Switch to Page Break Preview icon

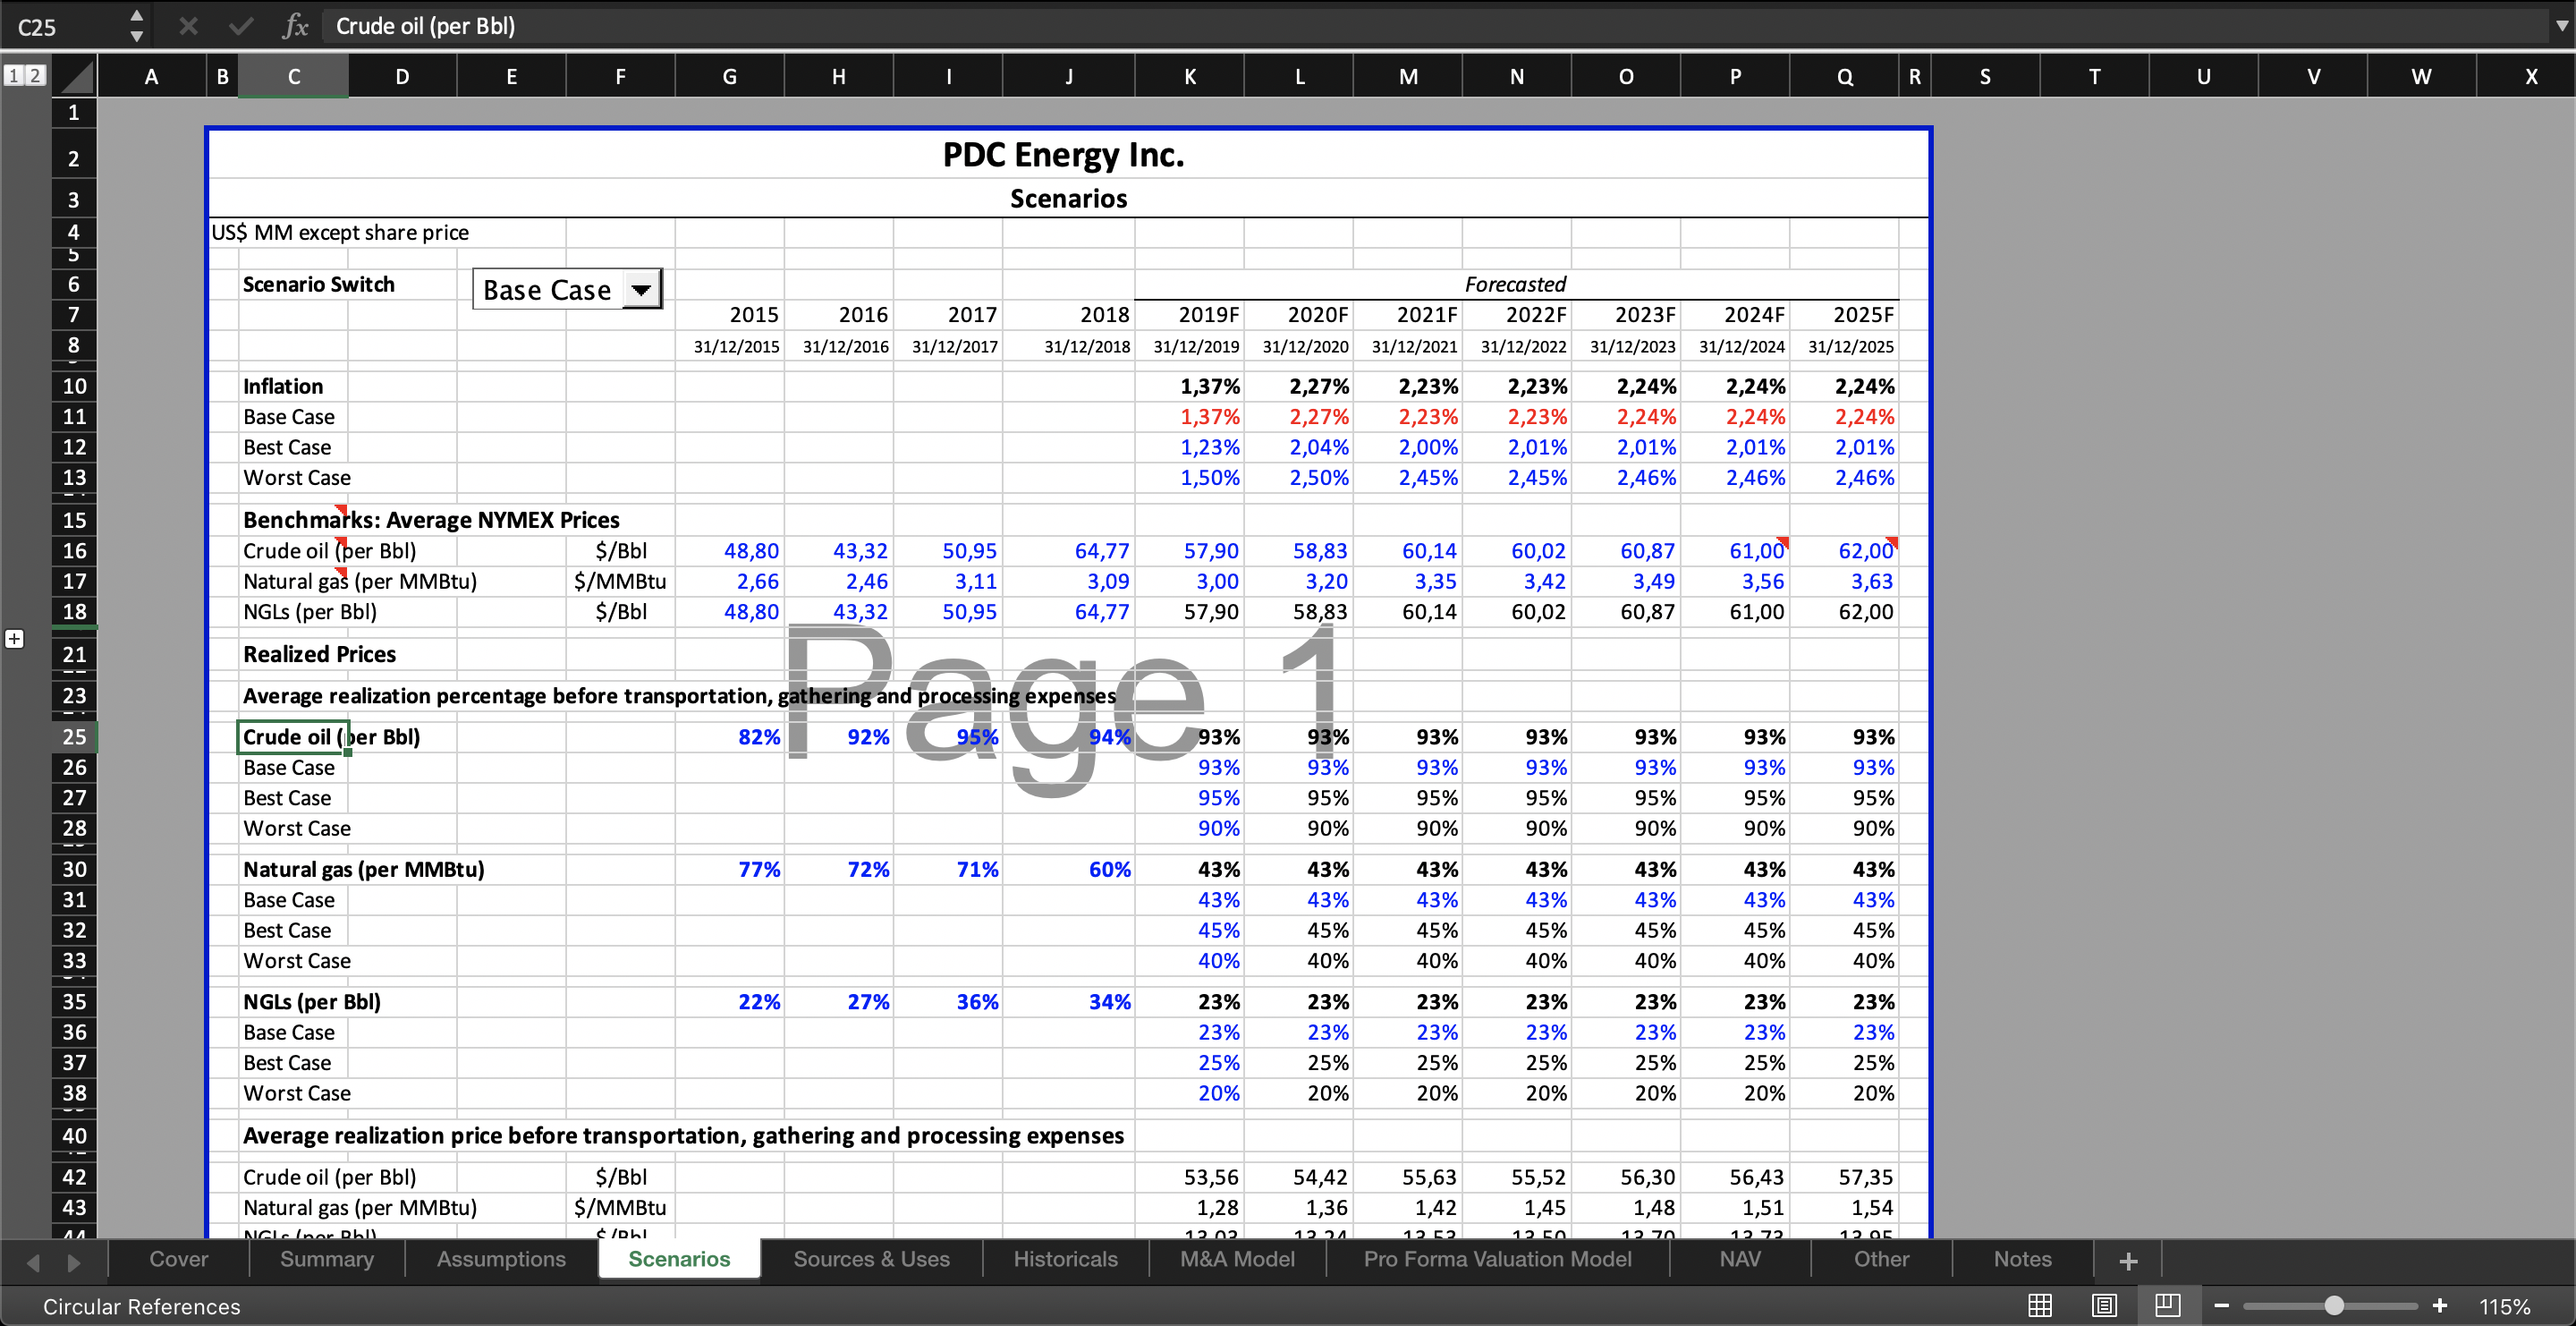point(2167,1305)
